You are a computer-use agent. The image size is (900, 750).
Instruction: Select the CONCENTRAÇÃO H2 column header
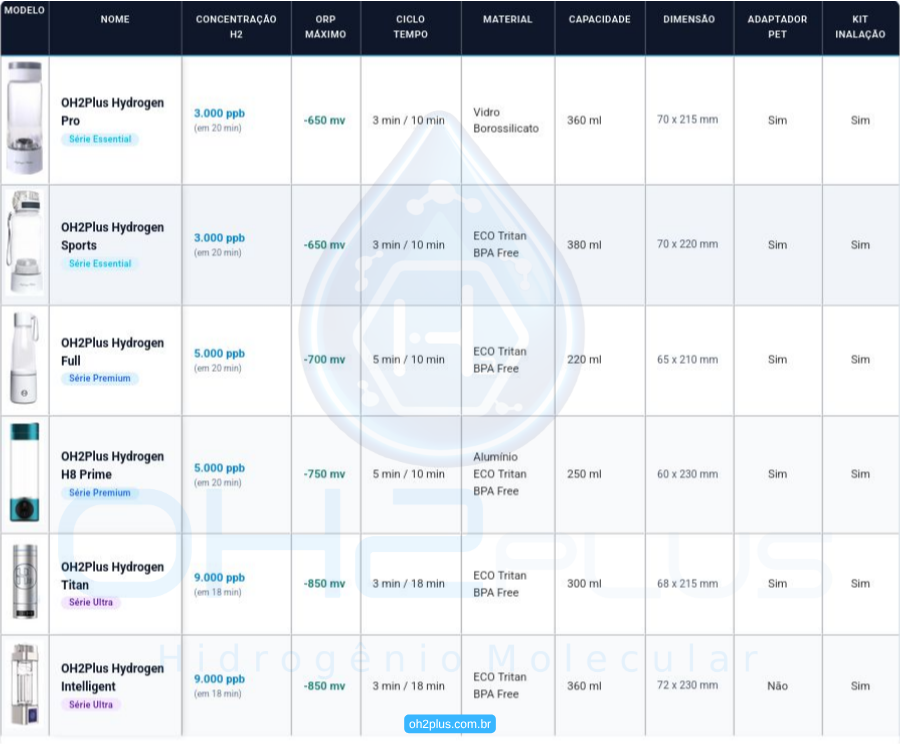236,26
